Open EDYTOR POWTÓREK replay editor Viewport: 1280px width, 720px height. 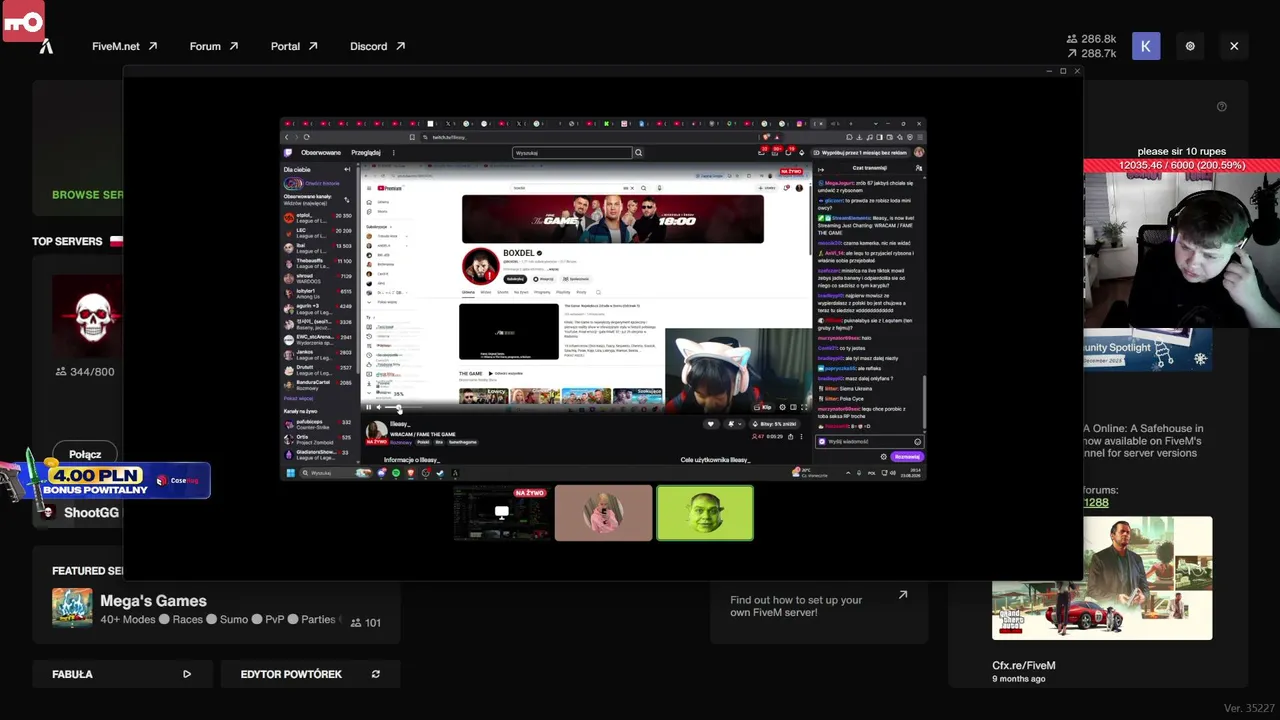tap(310, 674)
